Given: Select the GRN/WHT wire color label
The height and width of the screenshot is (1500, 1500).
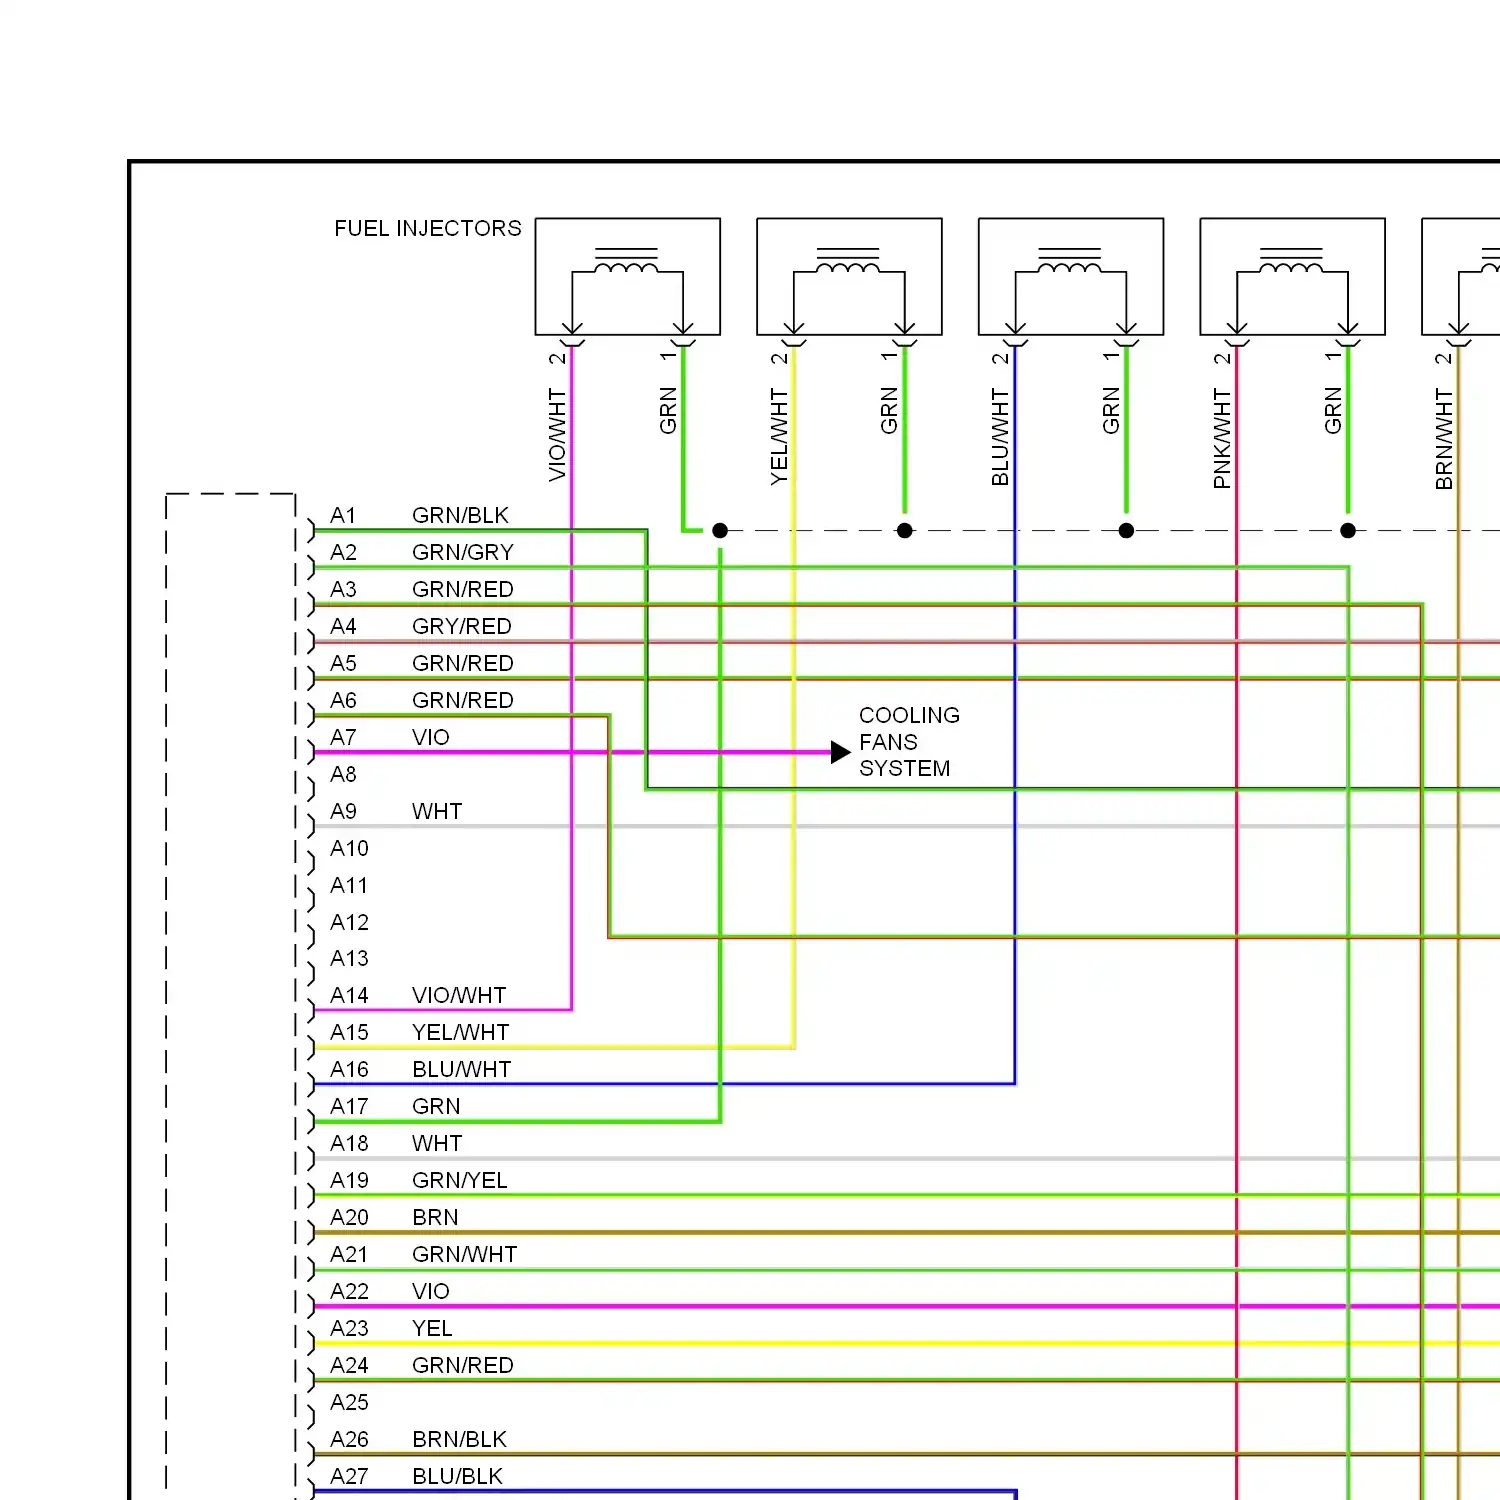Looking at the screenshot, I should (x=464, y=1255).
